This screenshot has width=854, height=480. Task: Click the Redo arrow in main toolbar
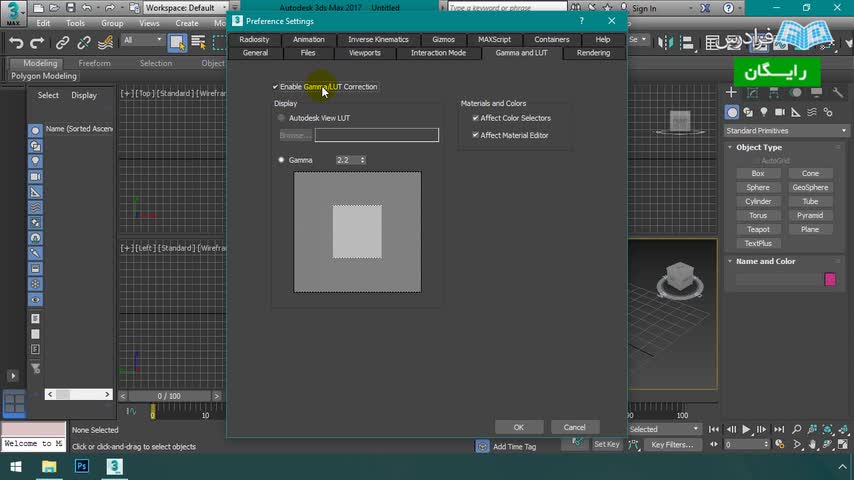[x=37, y=42]
